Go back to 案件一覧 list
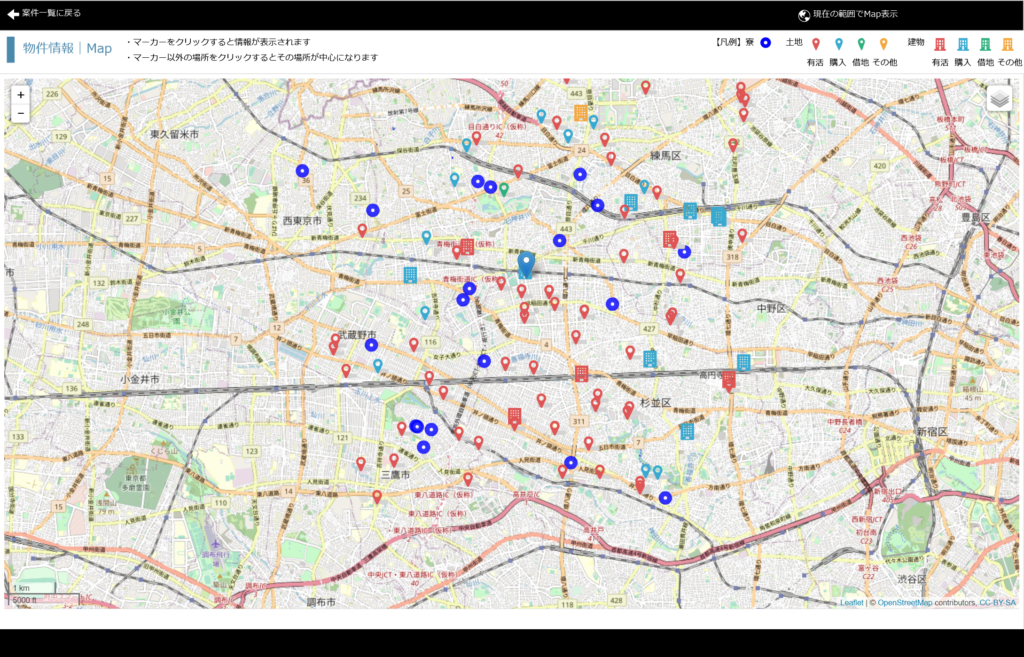The height and width of the screenshot is (657, 1024). click(44, 14)
